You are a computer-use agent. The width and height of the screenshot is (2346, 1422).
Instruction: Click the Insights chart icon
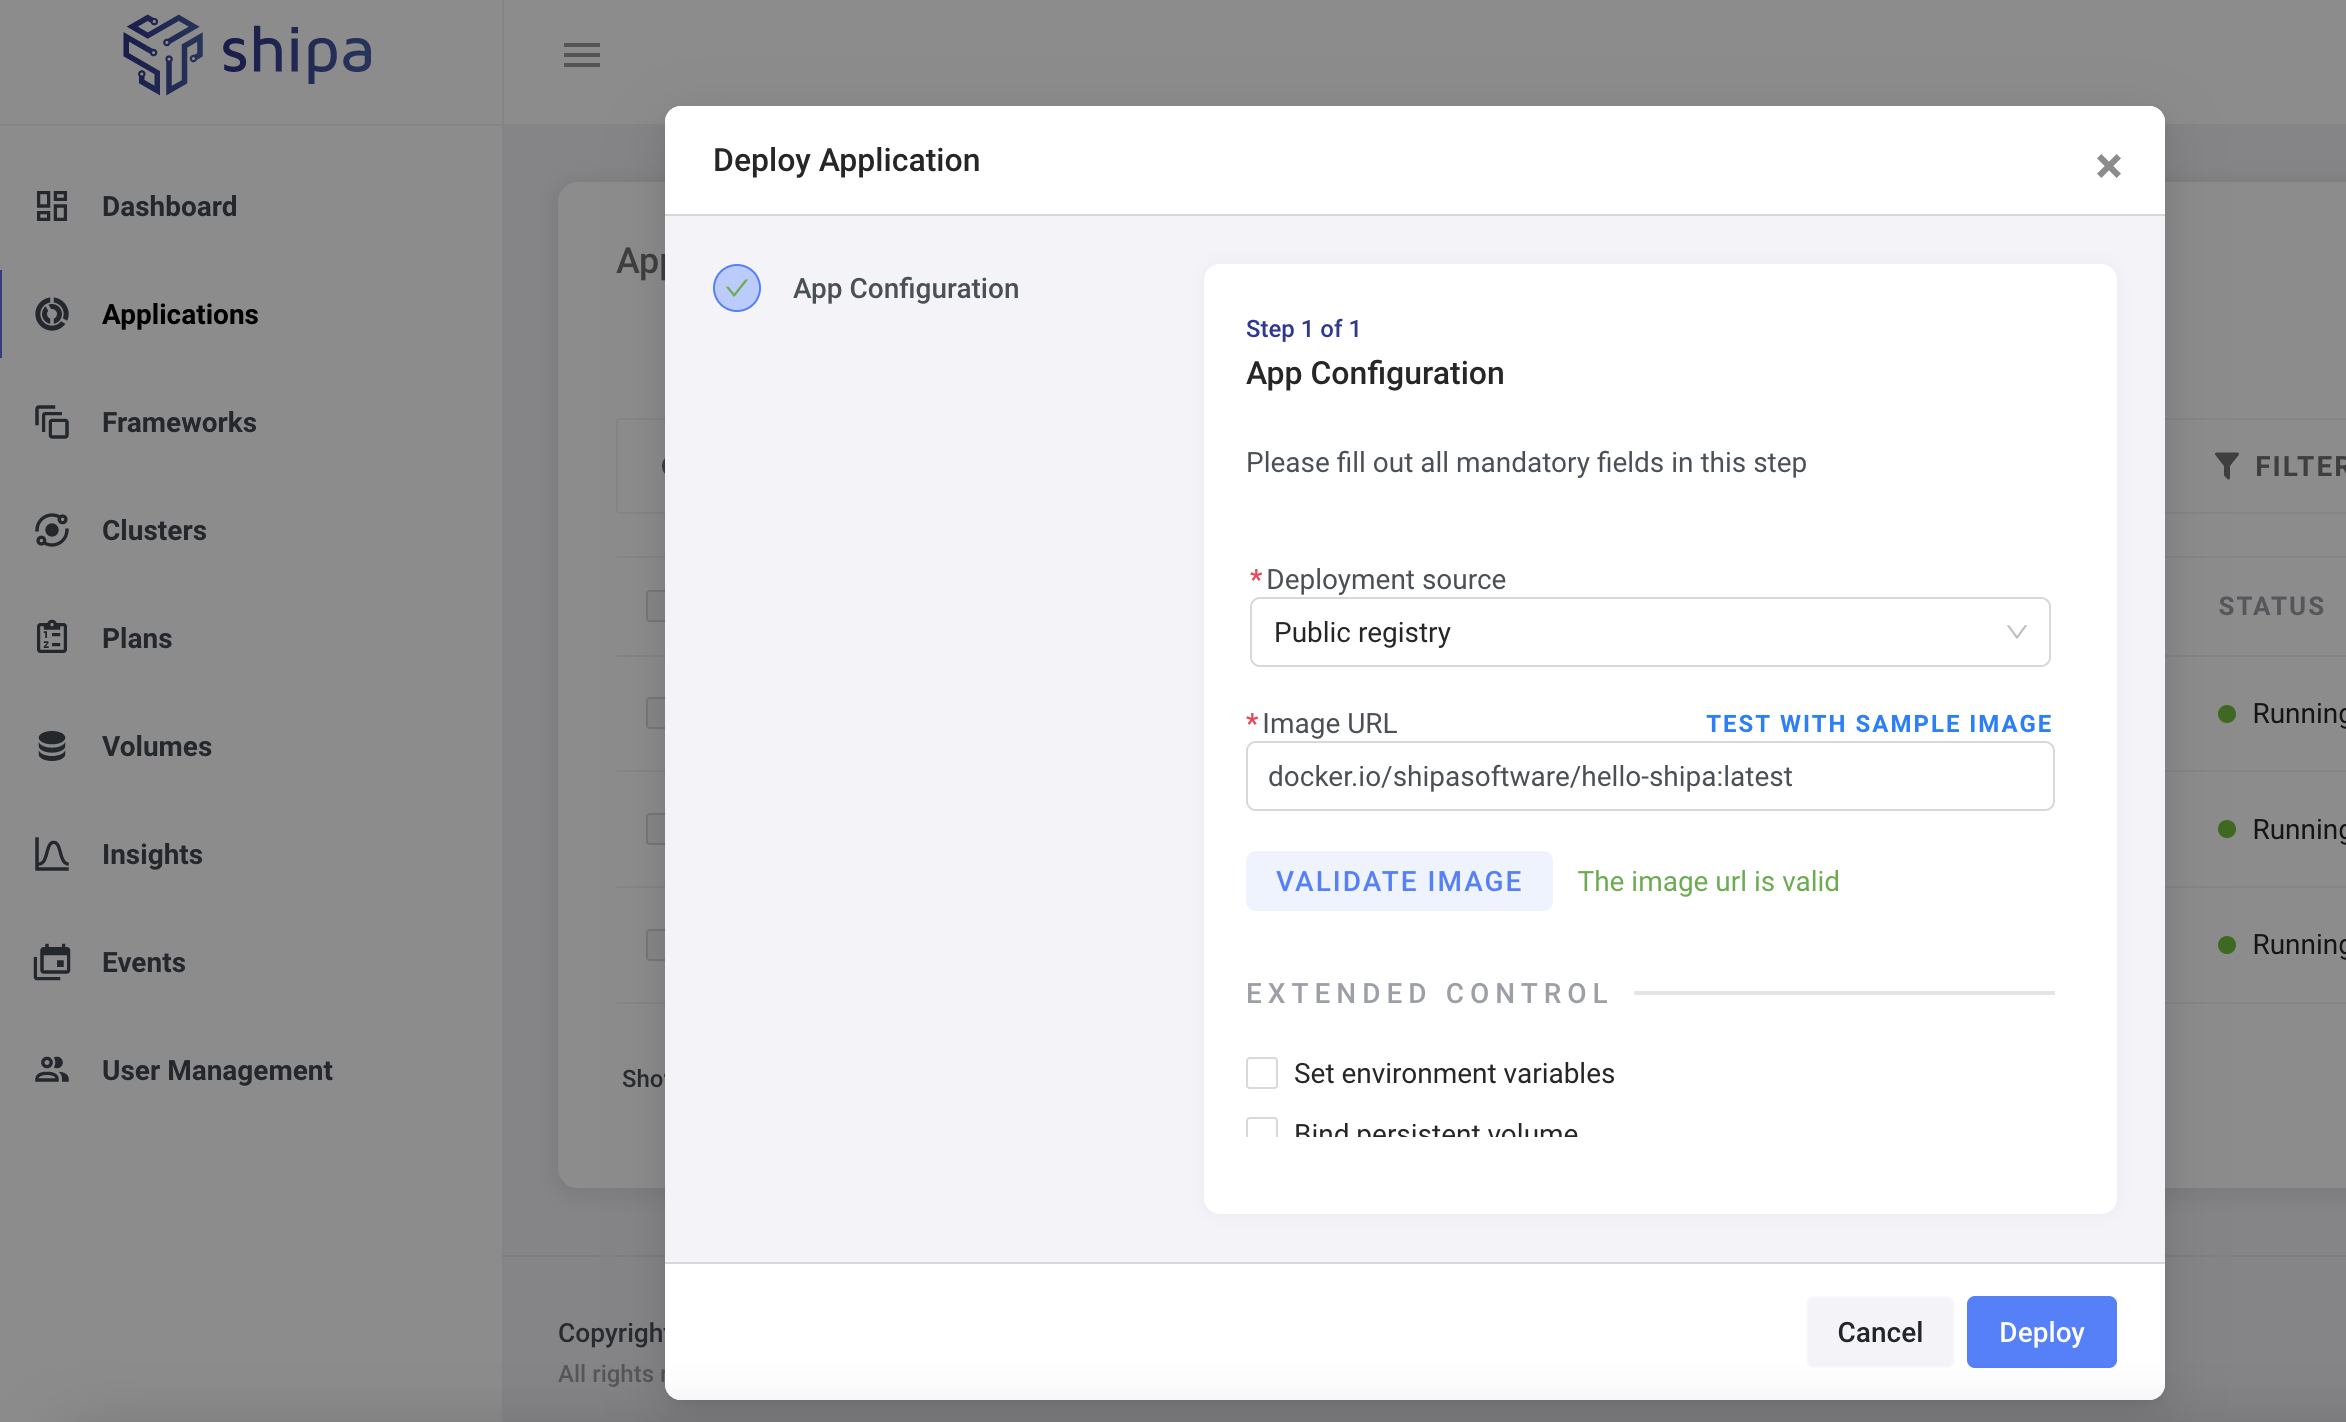pos(52,854)
